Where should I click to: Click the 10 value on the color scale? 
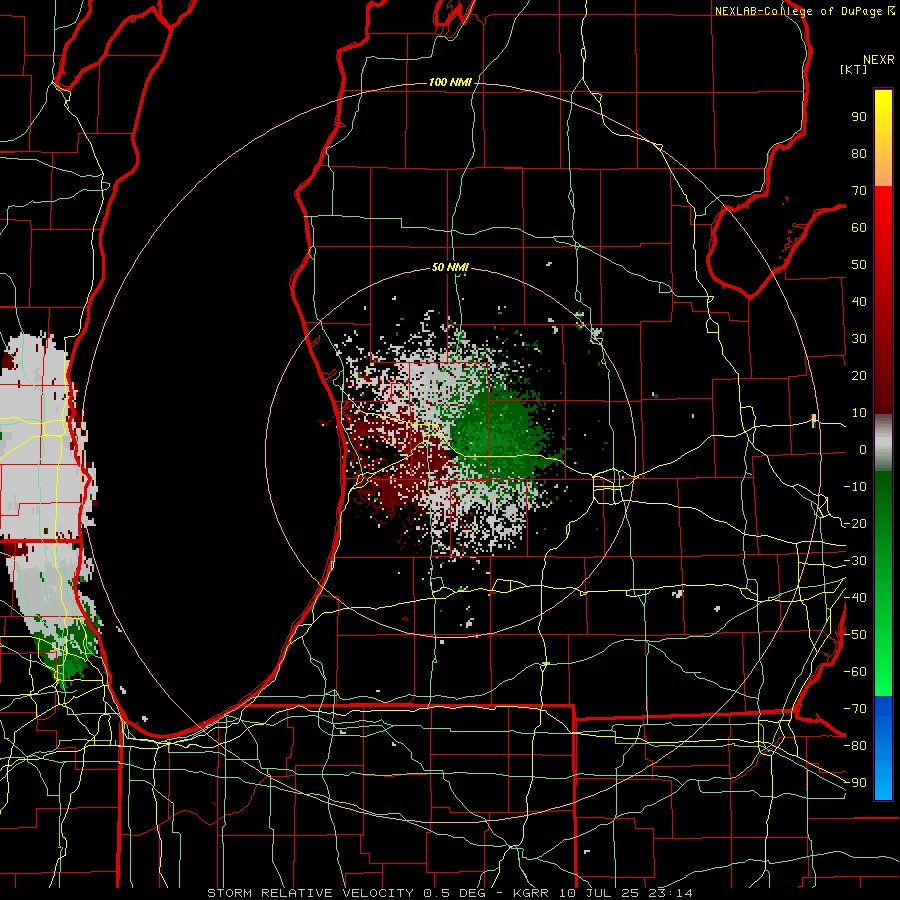point(859,413)
